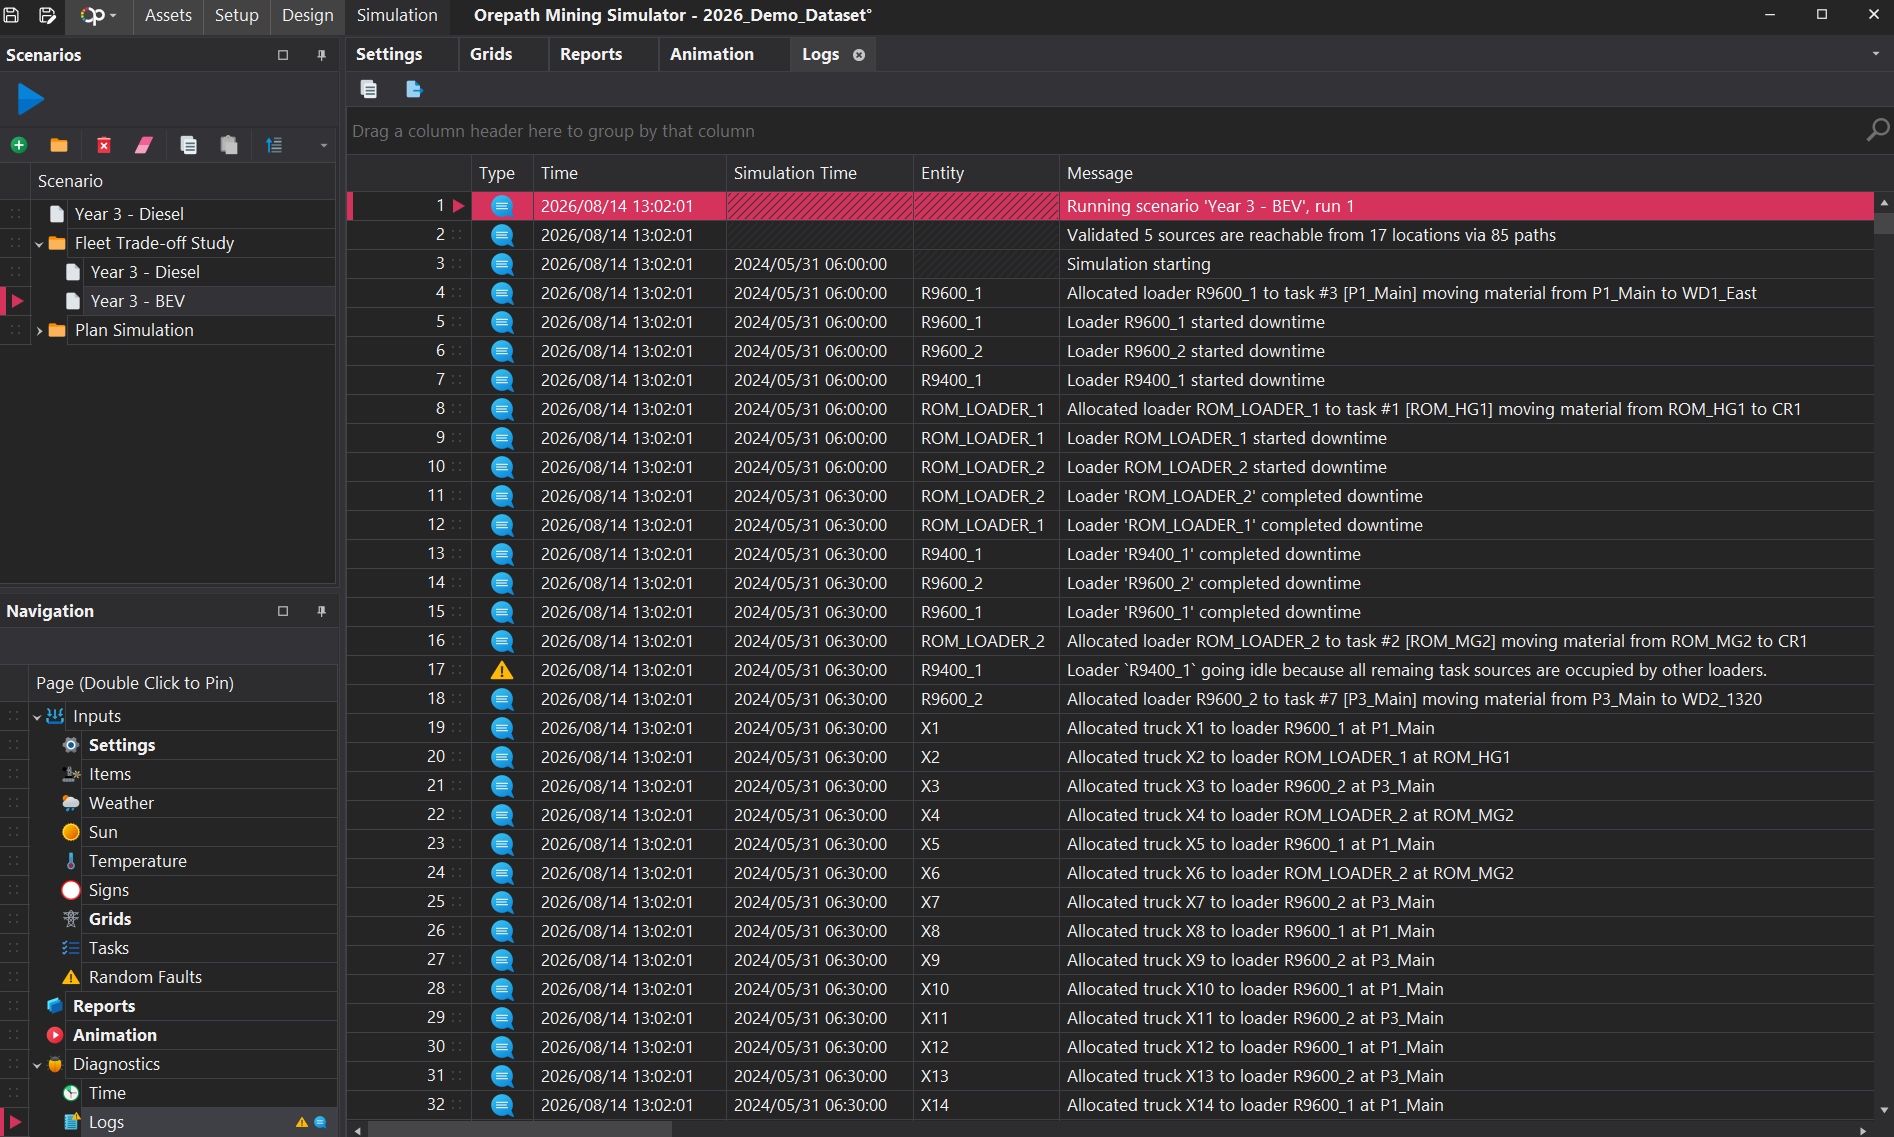Screen dimensions: 1894x1137
Task: Sort by the Simulation Time column header
Action: 819,173
